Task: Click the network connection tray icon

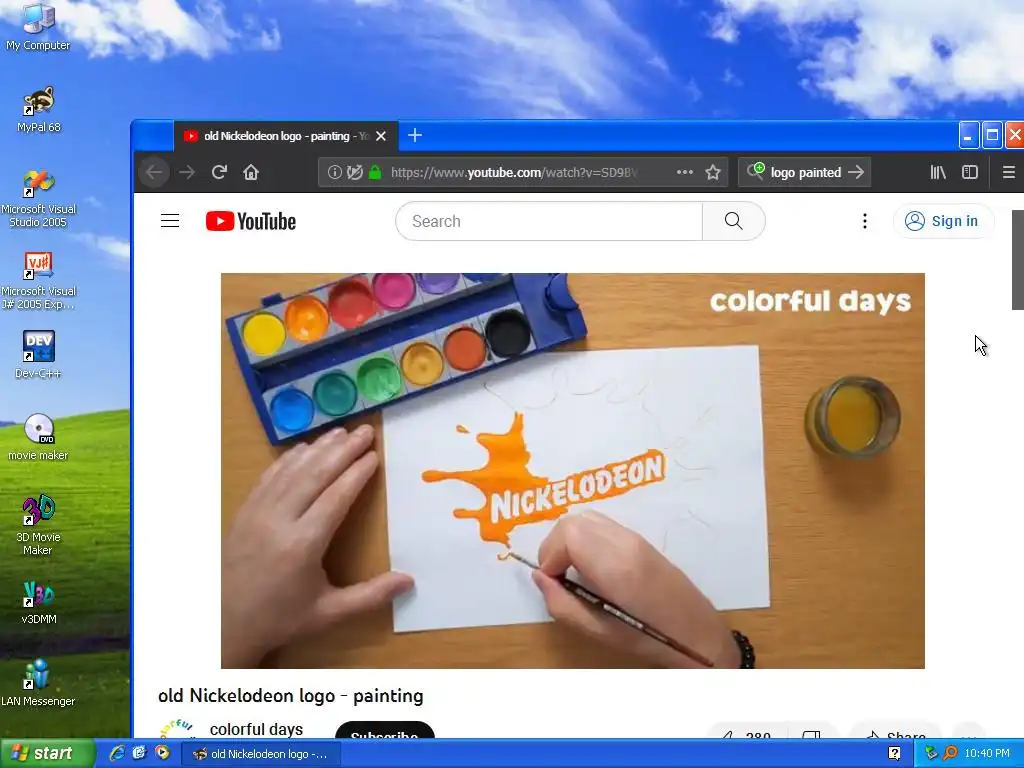Action: pyautogui.click(x=931, y=754)
